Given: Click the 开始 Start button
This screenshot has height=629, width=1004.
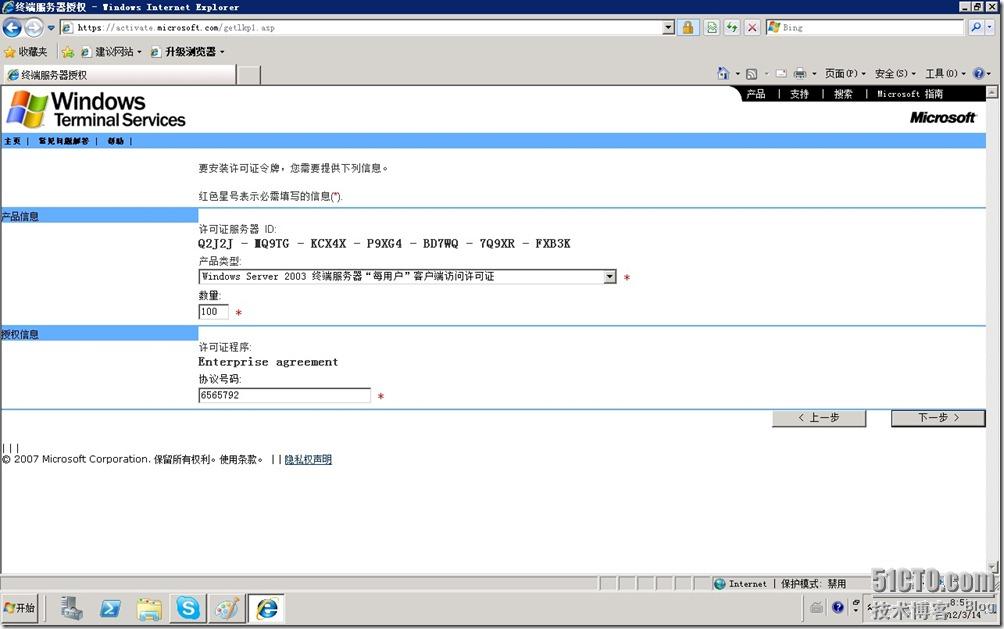Looking at the screenshot, I should tap(20, 608).
